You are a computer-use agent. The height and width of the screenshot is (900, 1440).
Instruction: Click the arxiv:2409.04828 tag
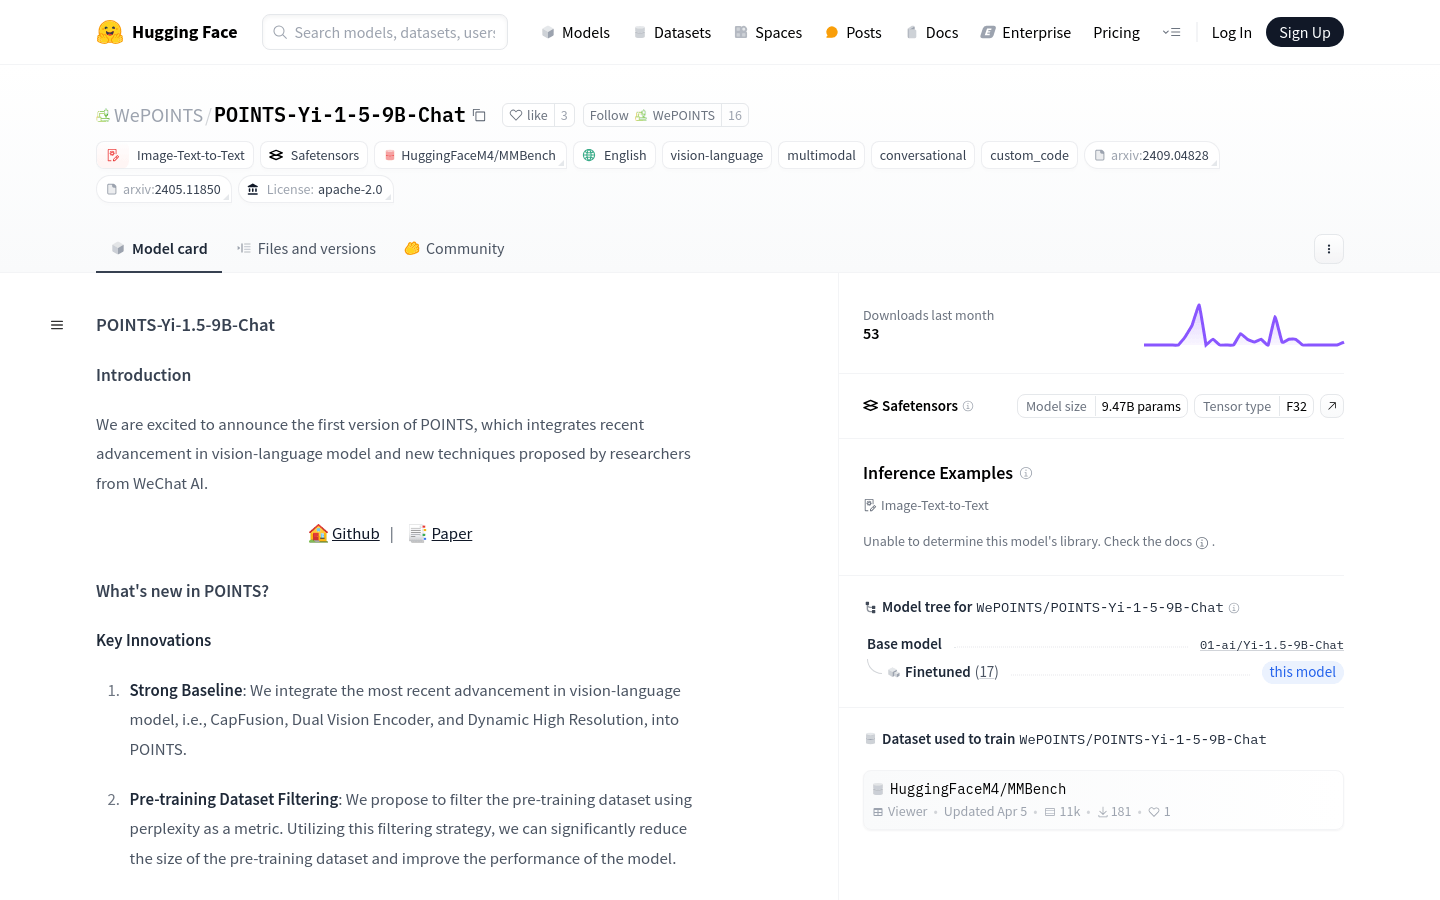point(1151,156)
